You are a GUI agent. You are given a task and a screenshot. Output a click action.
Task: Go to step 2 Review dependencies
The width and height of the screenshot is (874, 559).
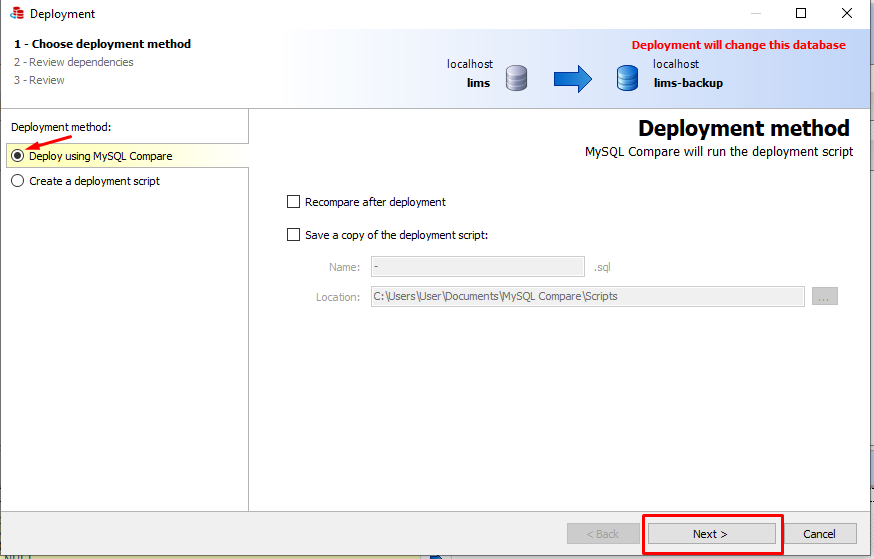73,62
